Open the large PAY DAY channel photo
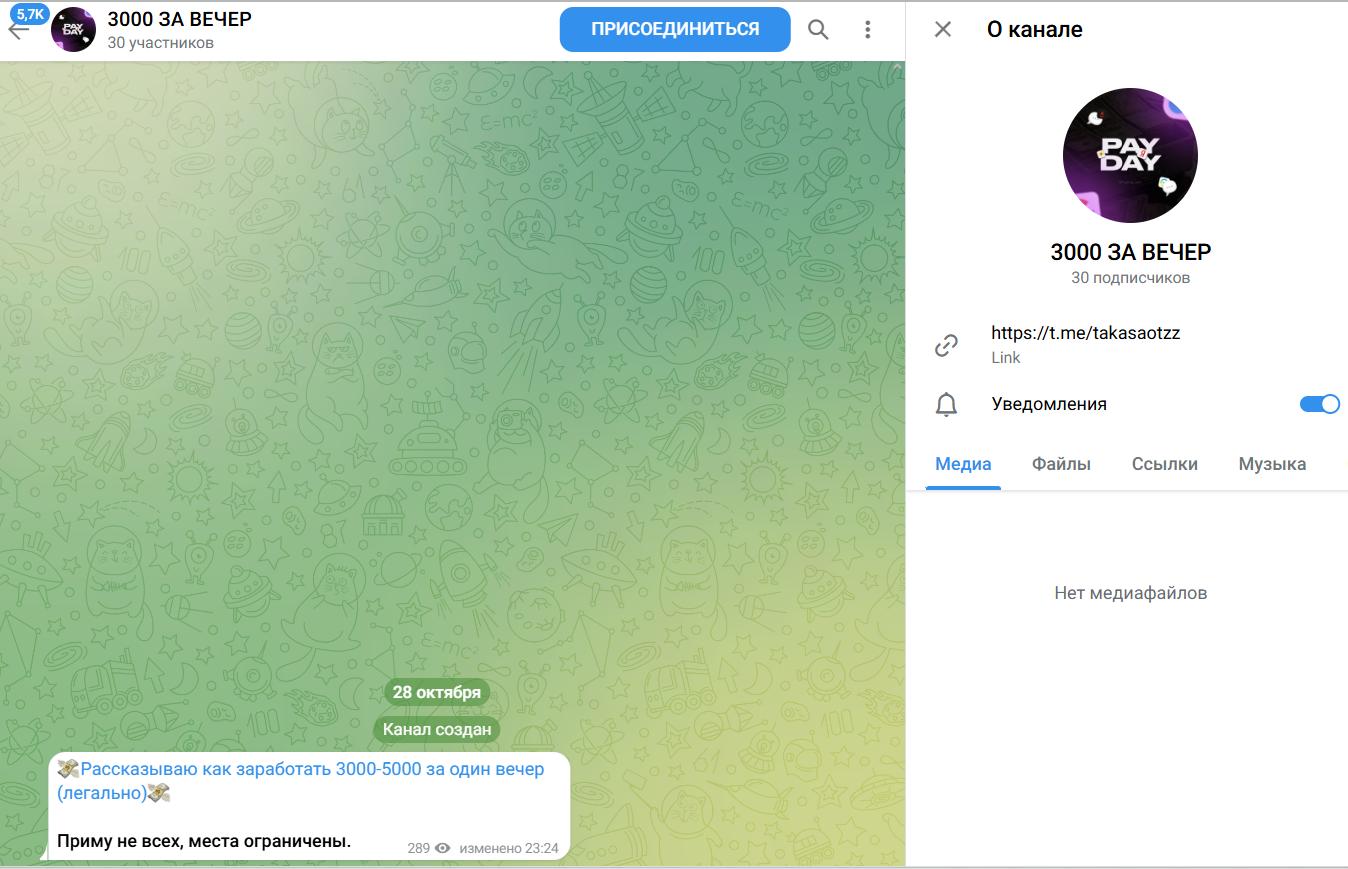The image size is (1348, 869). [x=1130, y=155]
